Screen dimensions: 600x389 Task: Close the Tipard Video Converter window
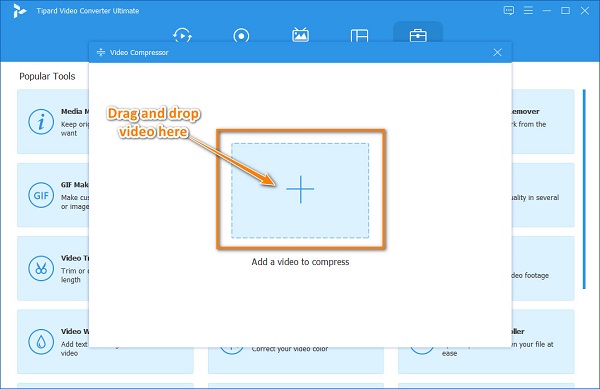584,11
